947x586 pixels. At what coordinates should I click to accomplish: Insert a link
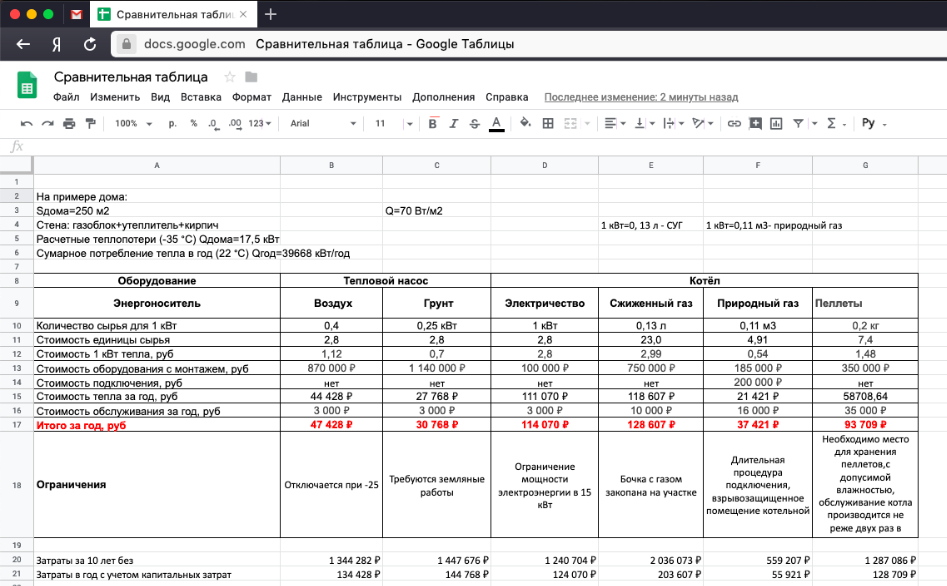(x=734, y=124)
